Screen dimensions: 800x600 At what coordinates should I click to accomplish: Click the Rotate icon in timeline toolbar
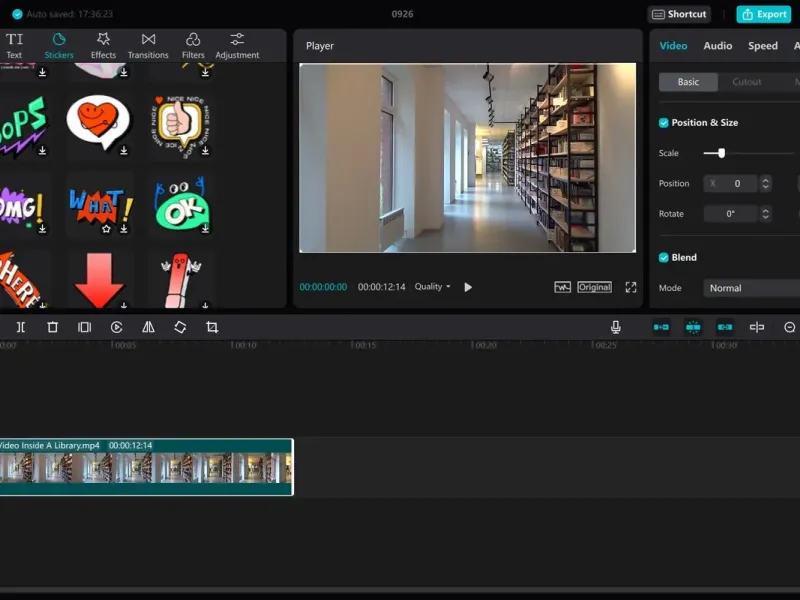[x=180, y=327]
